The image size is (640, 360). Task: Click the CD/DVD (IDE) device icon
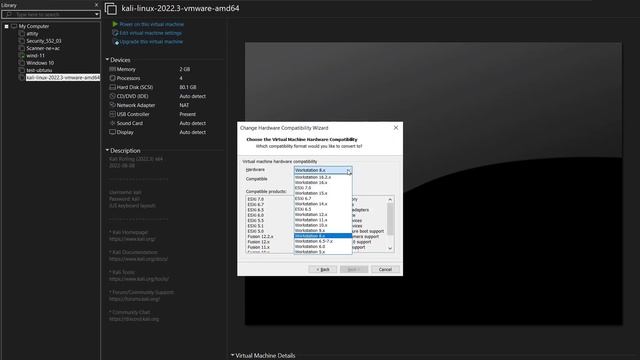click(x=112, y=96)
